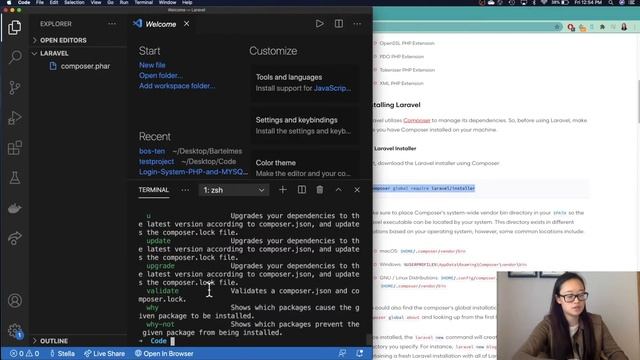Screen dimensions: 640x360
Task: Maximize the terminal panel size
Action: pyautogui.click(x=338, y=190)
